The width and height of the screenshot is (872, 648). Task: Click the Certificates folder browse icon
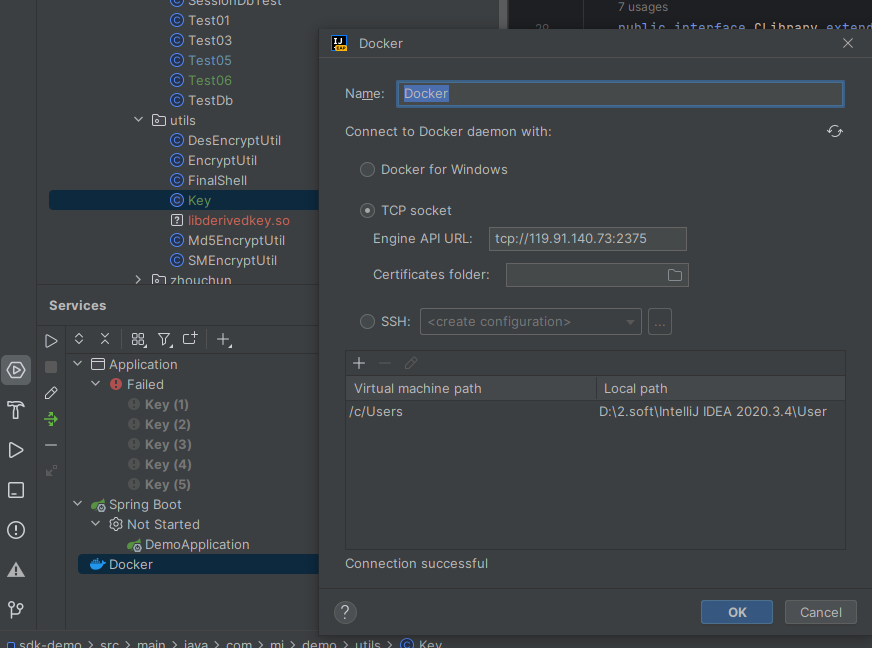[674, 275]
